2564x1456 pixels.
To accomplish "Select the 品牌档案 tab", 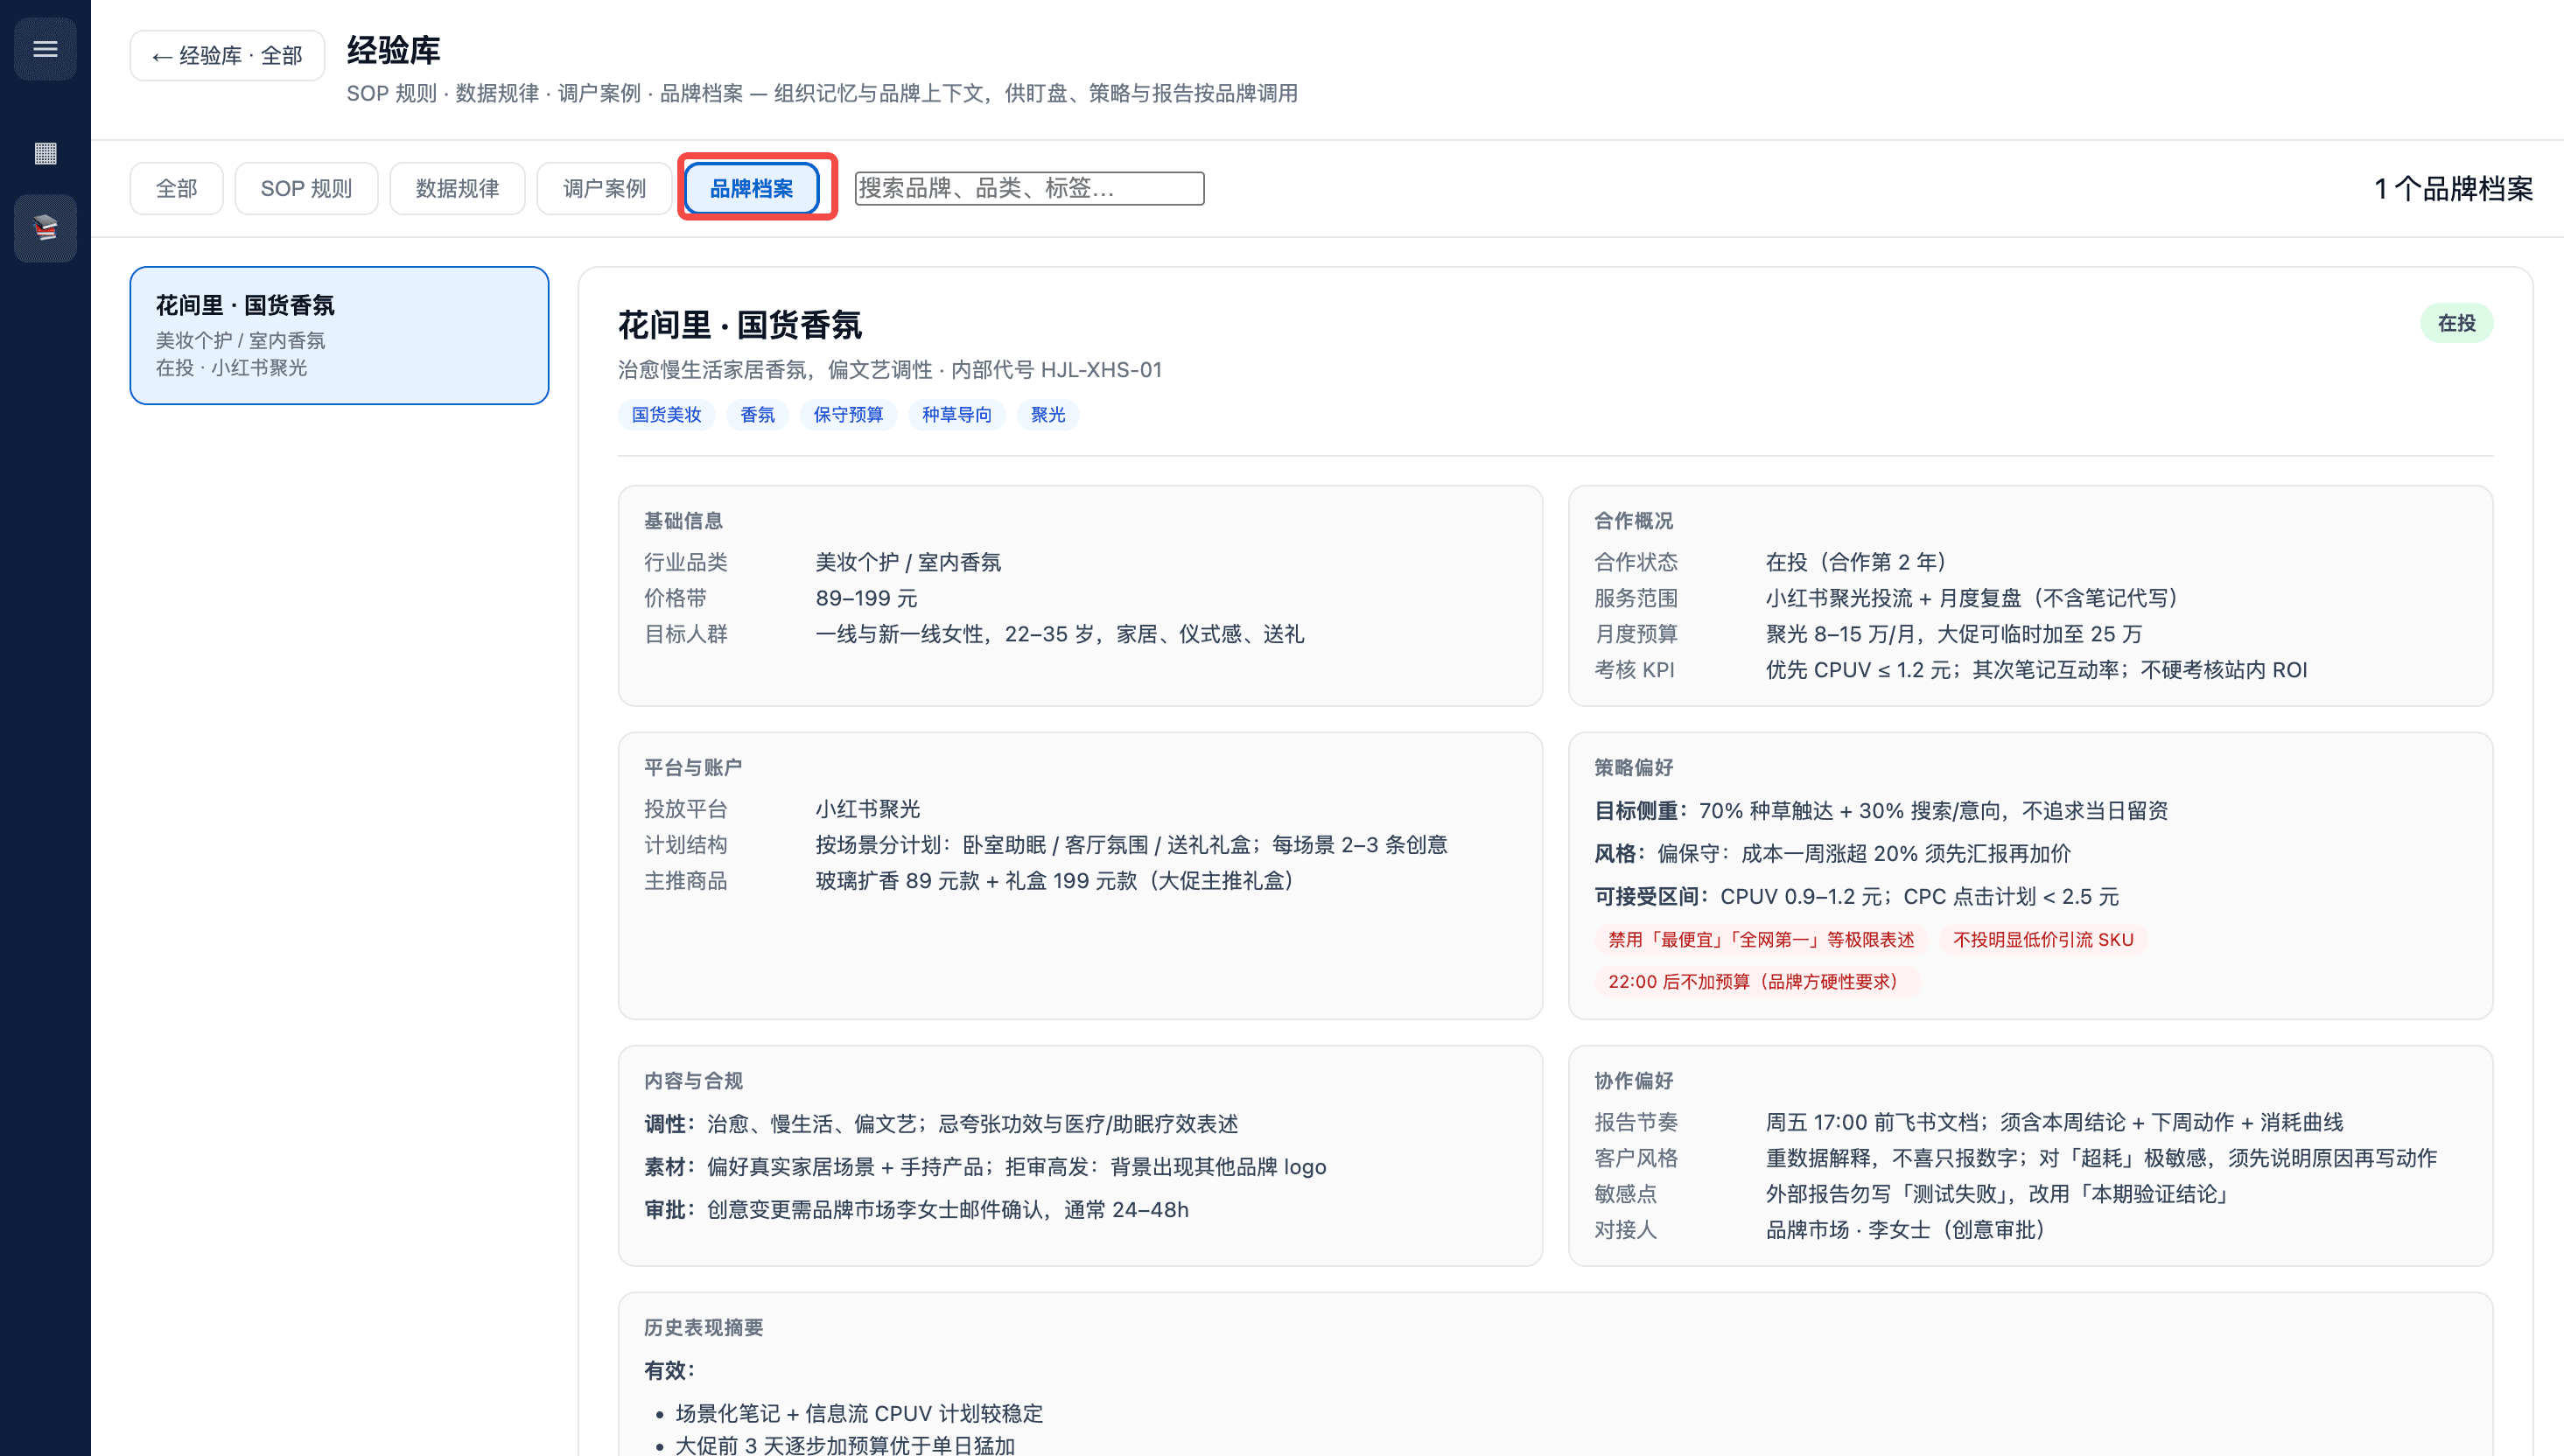I will 752,188.
